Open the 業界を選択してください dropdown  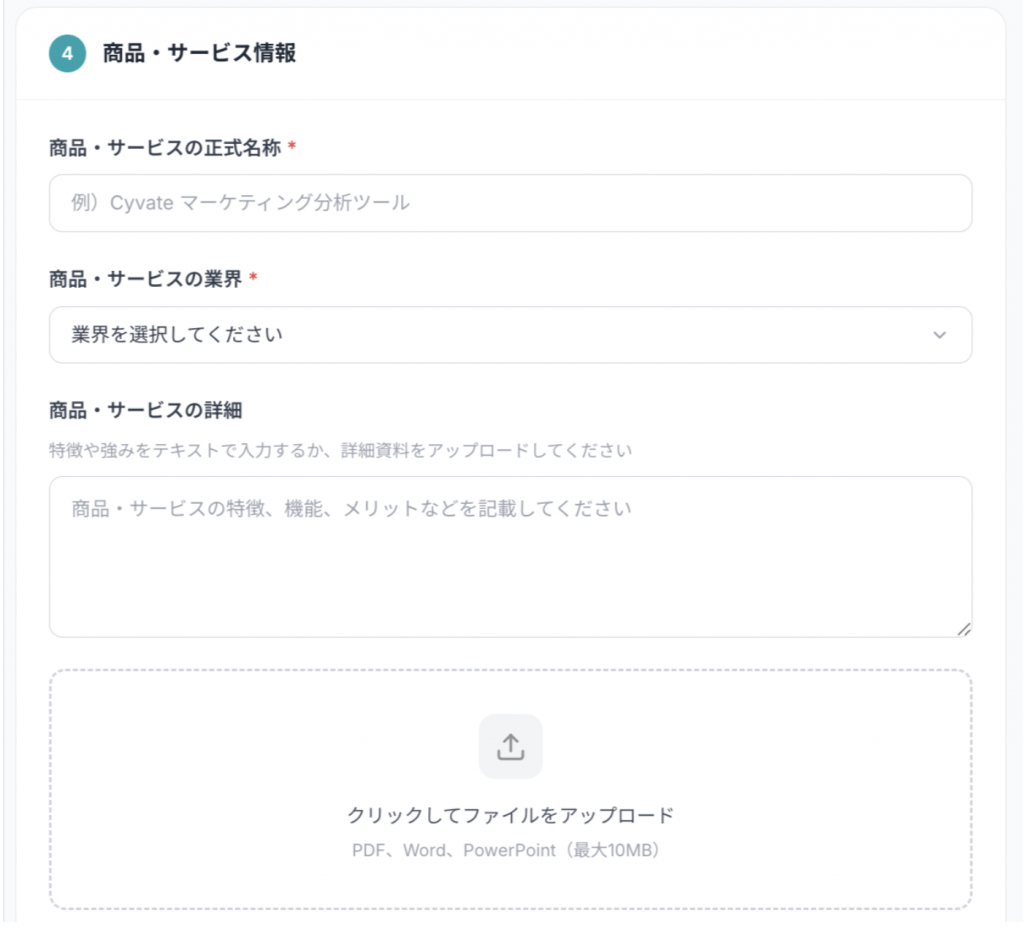click(x=500, y=335)
